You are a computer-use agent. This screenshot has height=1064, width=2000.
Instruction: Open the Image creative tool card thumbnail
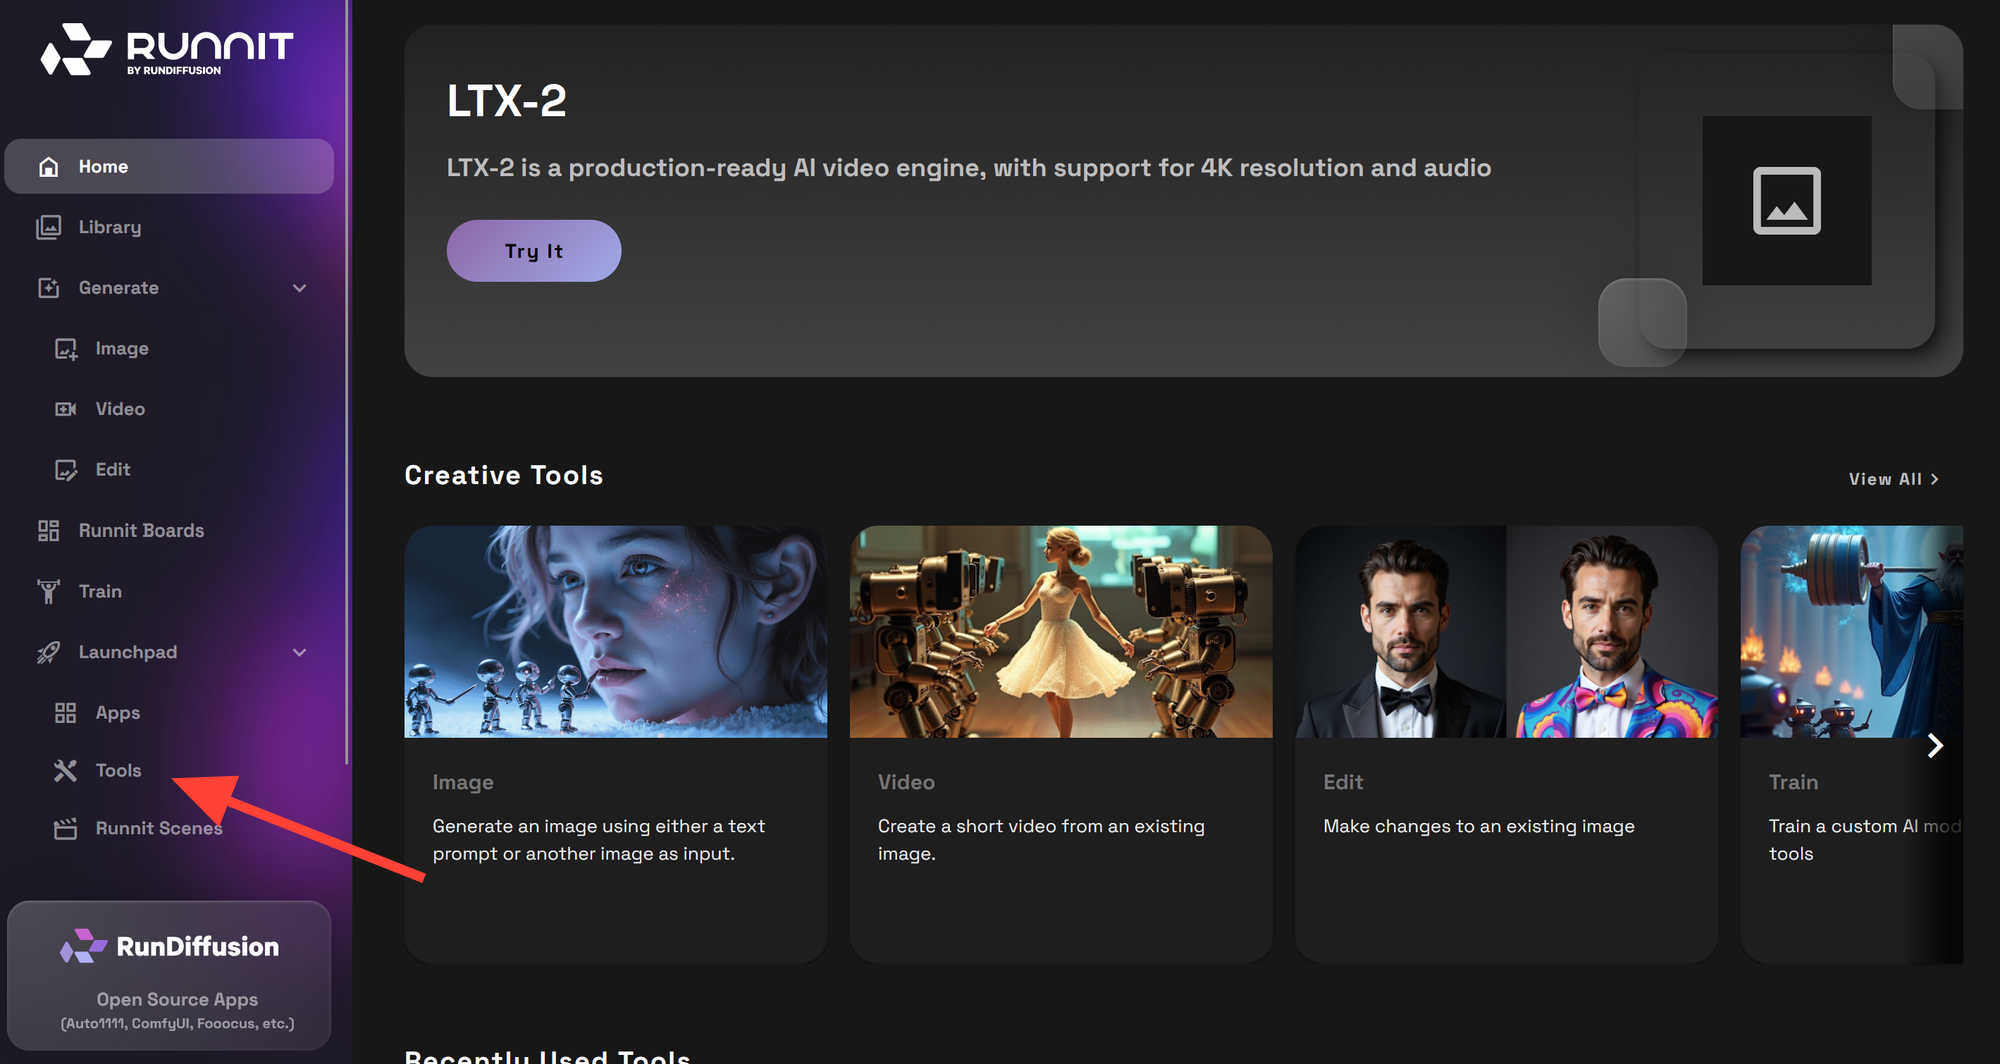coord(615,632)
